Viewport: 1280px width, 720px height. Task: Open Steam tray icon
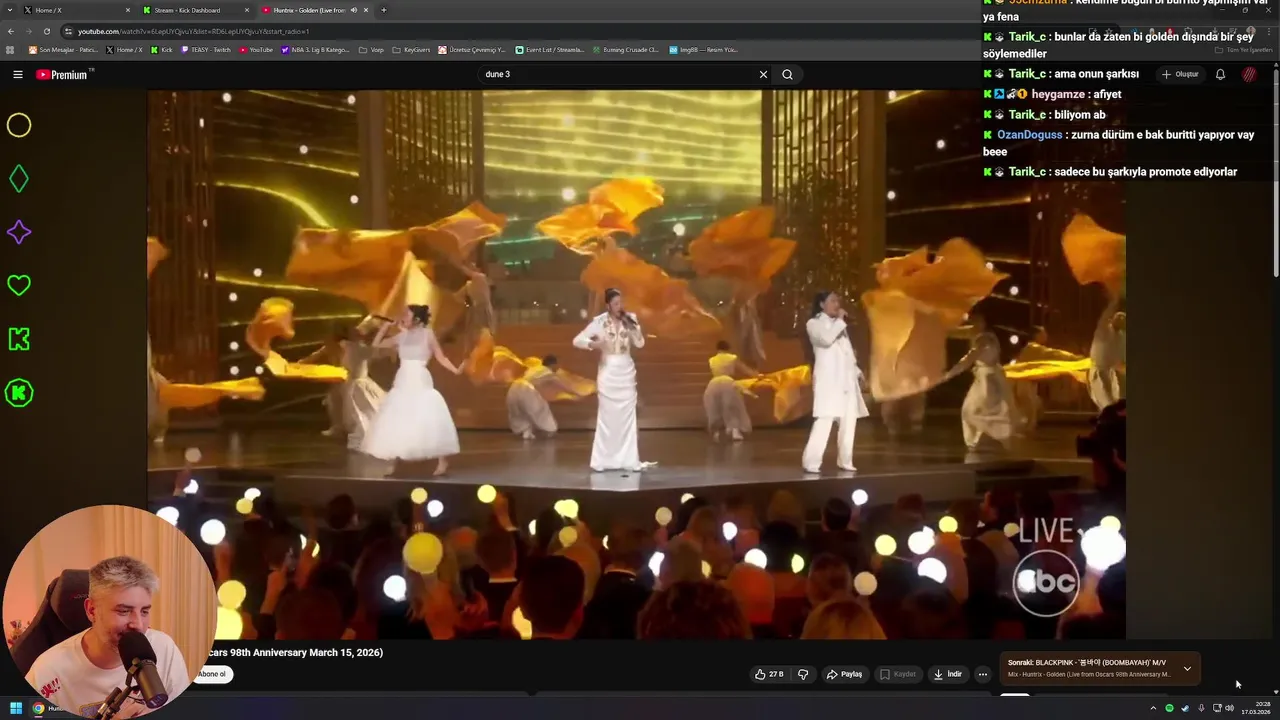pyautogui.click(x=1185, y=708)
